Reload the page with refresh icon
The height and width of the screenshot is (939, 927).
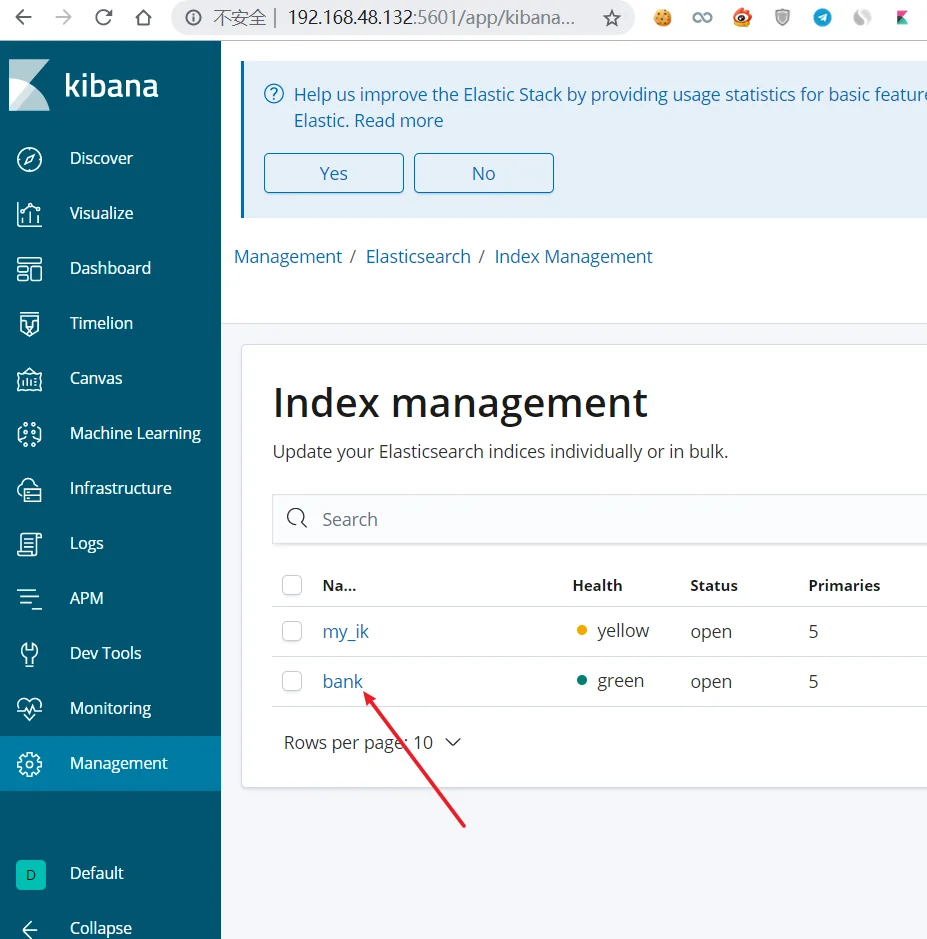click(104, 17)
